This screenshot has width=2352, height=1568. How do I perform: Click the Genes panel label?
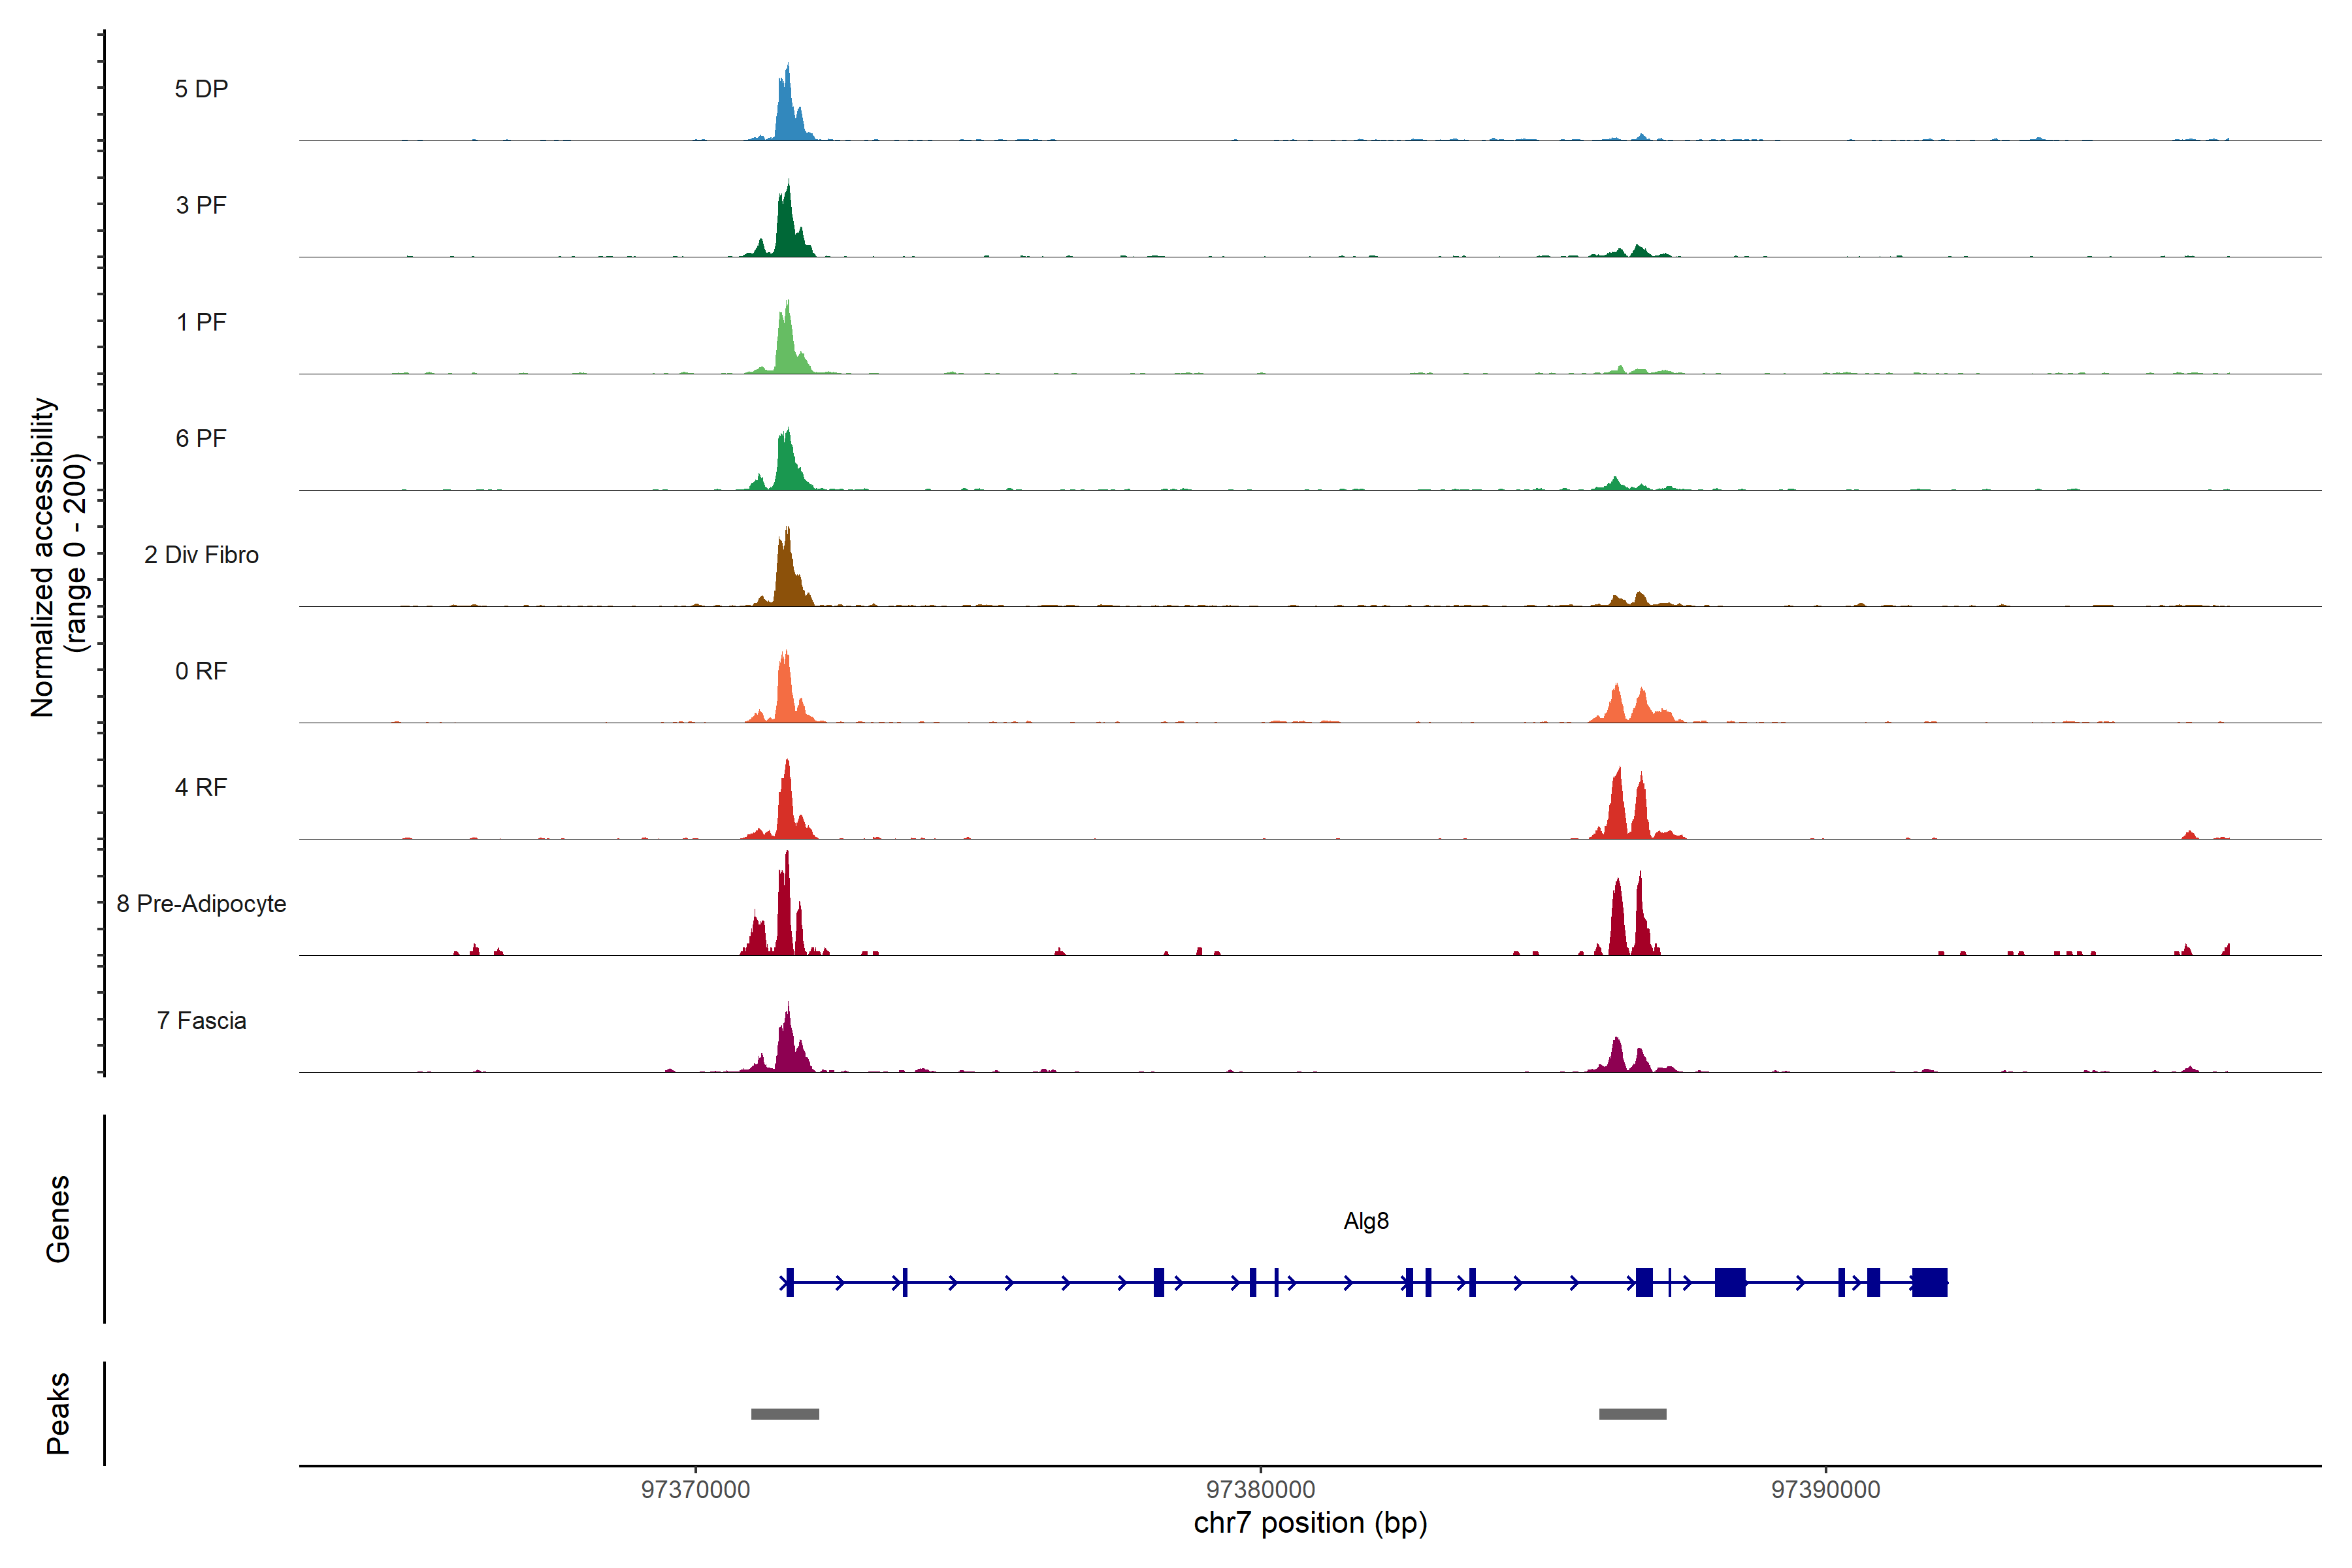click(x=58, y=1219)
